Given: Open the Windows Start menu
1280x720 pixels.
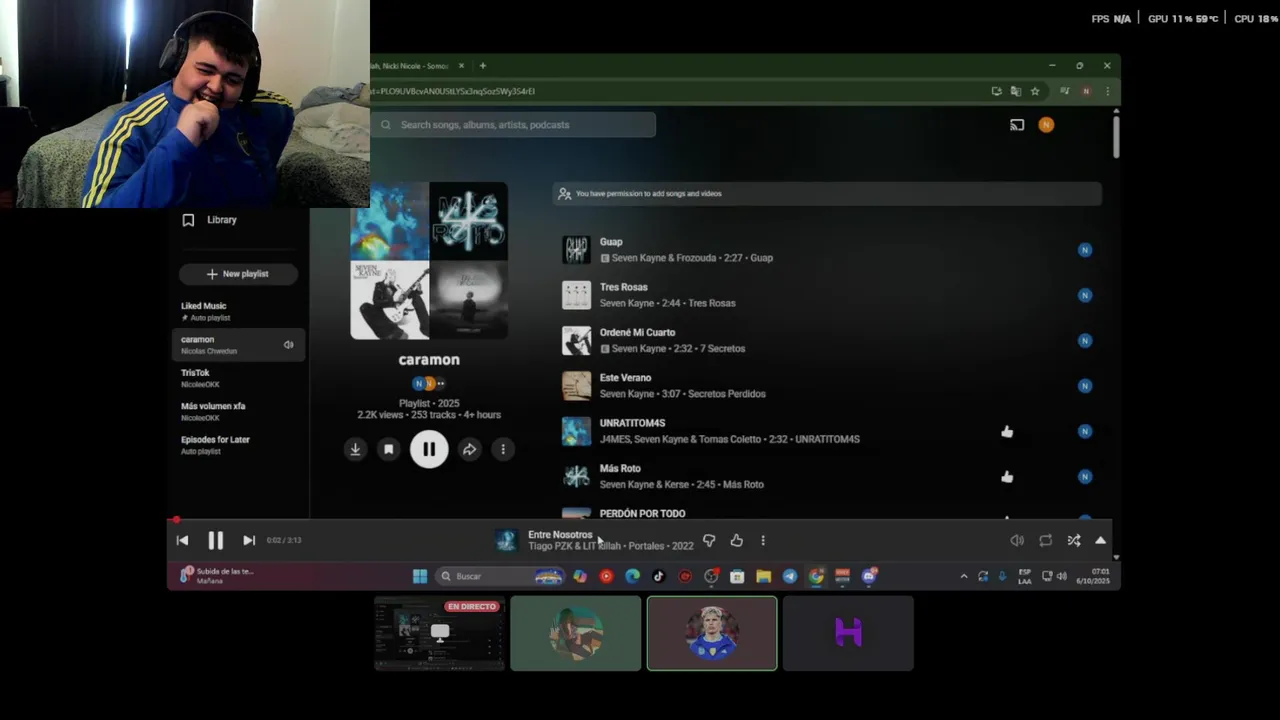Looking at the screenshot, I should pos(420,576).
